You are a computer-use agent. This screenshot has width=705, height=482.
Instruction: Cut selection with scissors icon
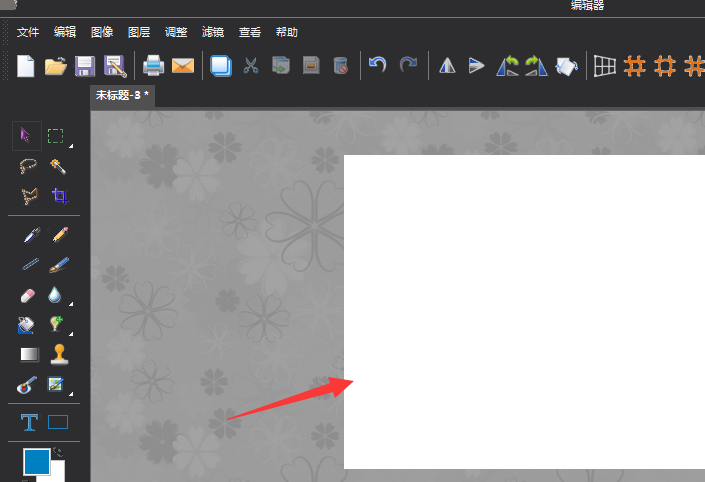click(x=251, y=66)
